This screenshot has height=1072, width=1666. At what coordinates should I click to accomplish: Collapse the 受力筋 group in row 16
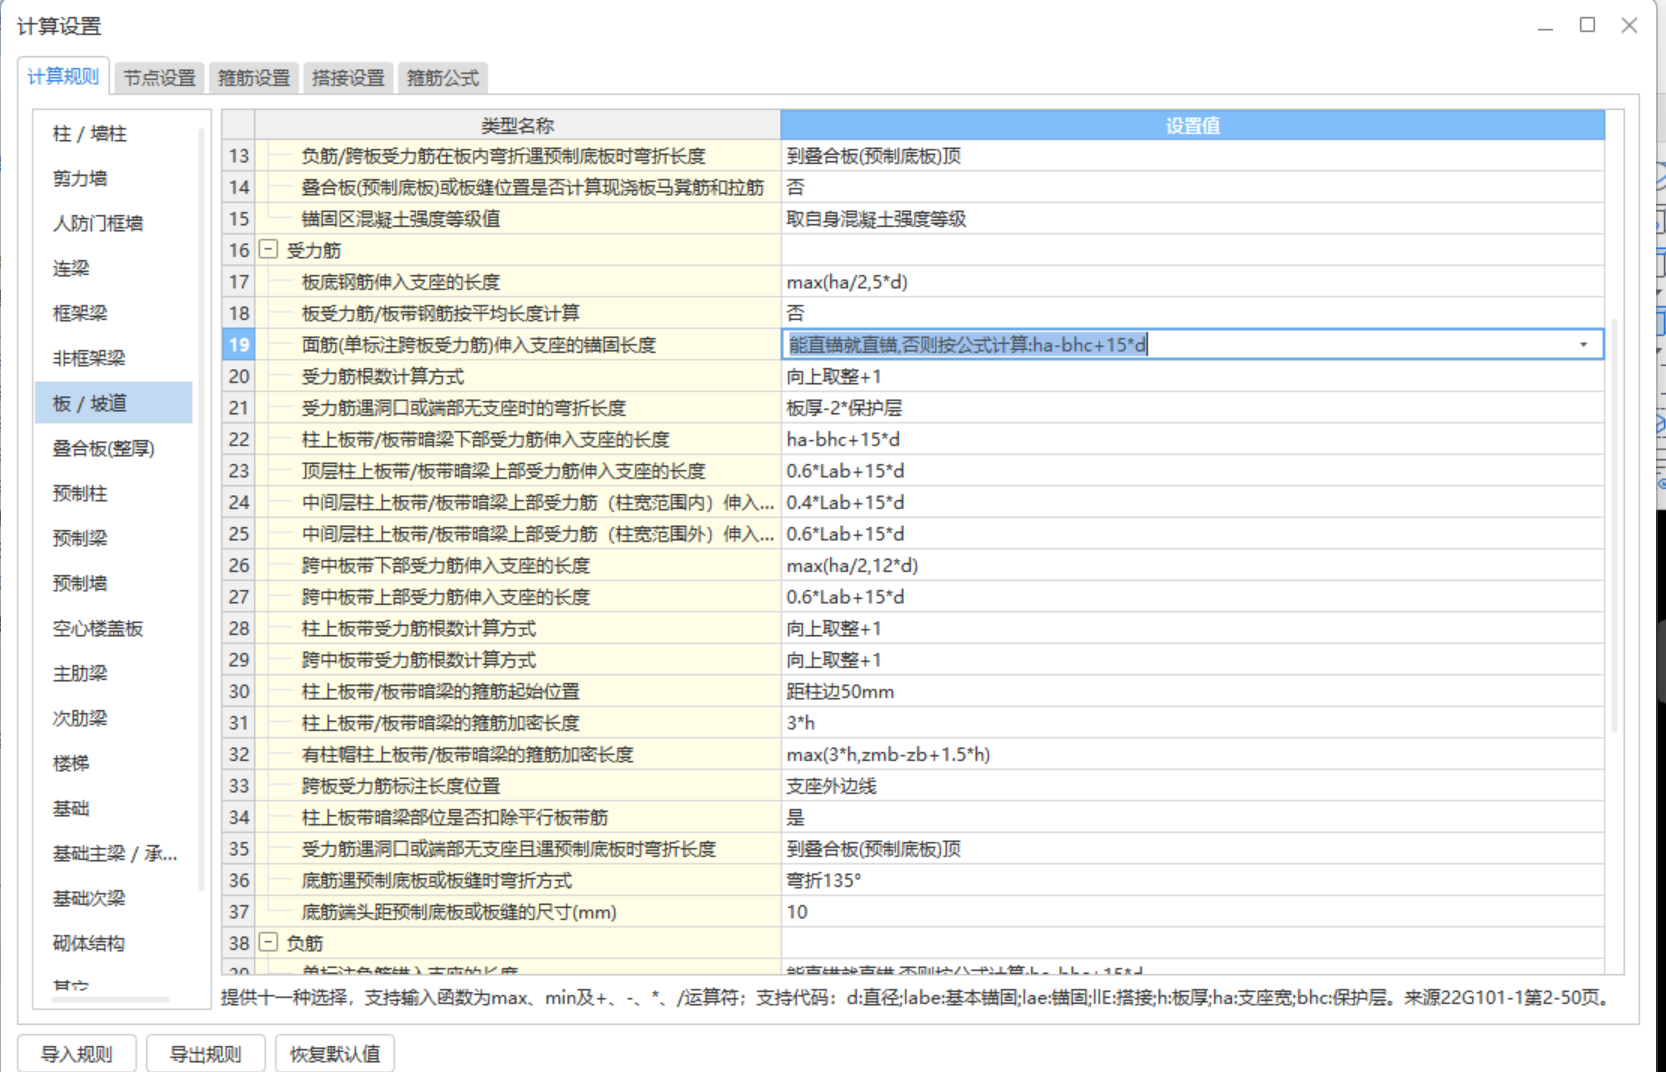(268, 249)
